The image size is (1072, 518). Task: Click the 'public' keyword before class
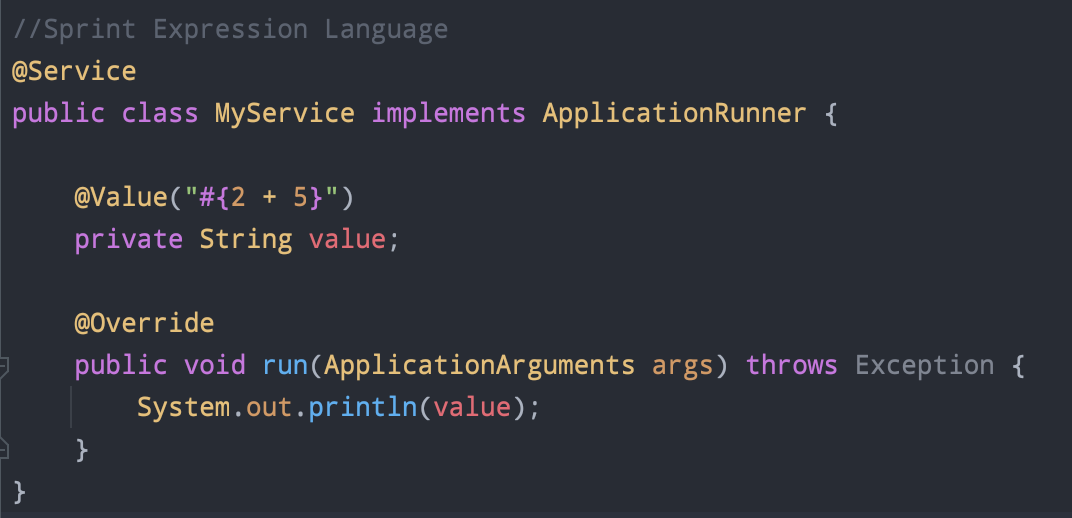point(58,113)
